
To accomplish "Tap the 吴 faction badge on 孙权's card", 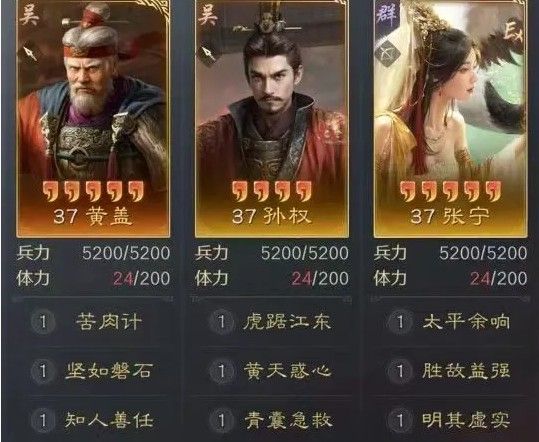I will (208, 16).
